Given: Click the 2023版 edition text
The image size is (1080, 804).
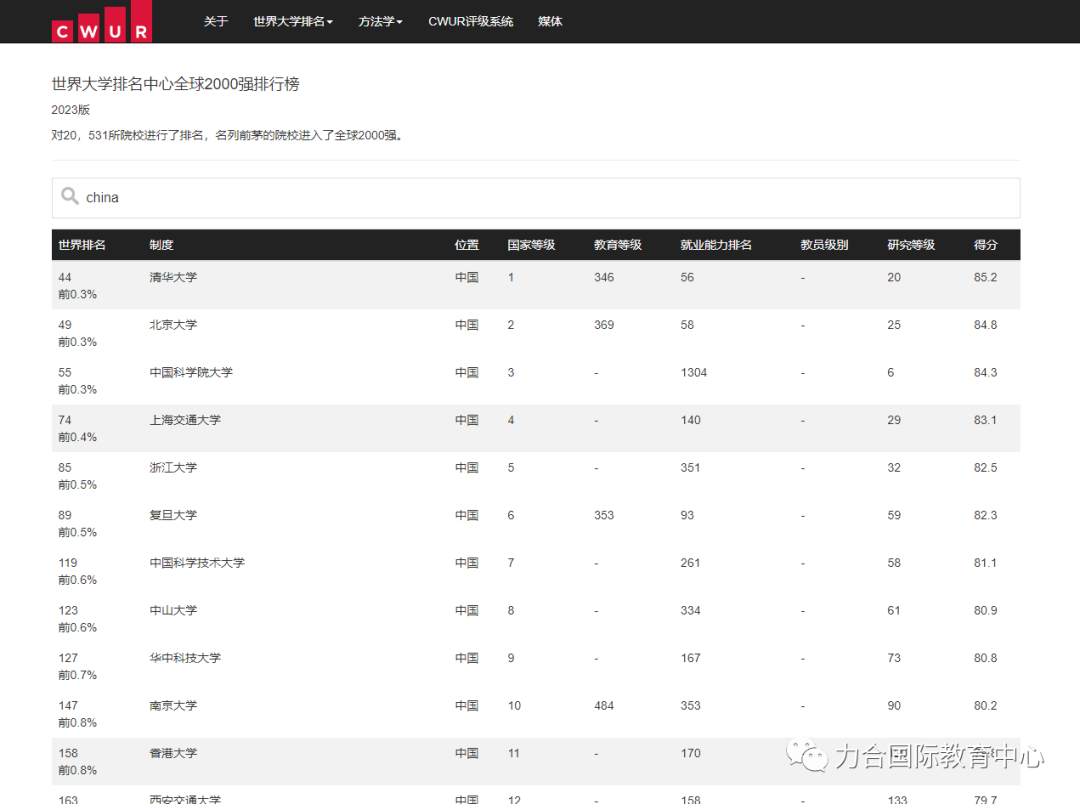Looking at the screenshot, I should point(70,110).
